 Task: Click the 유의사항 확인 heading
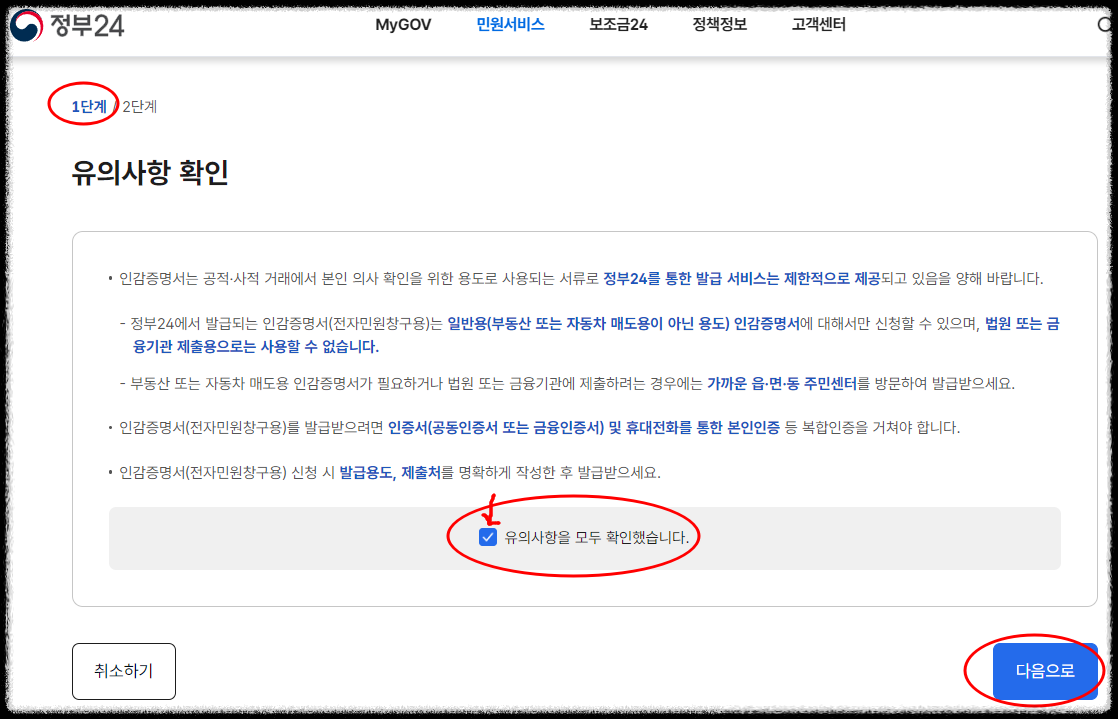150,173
